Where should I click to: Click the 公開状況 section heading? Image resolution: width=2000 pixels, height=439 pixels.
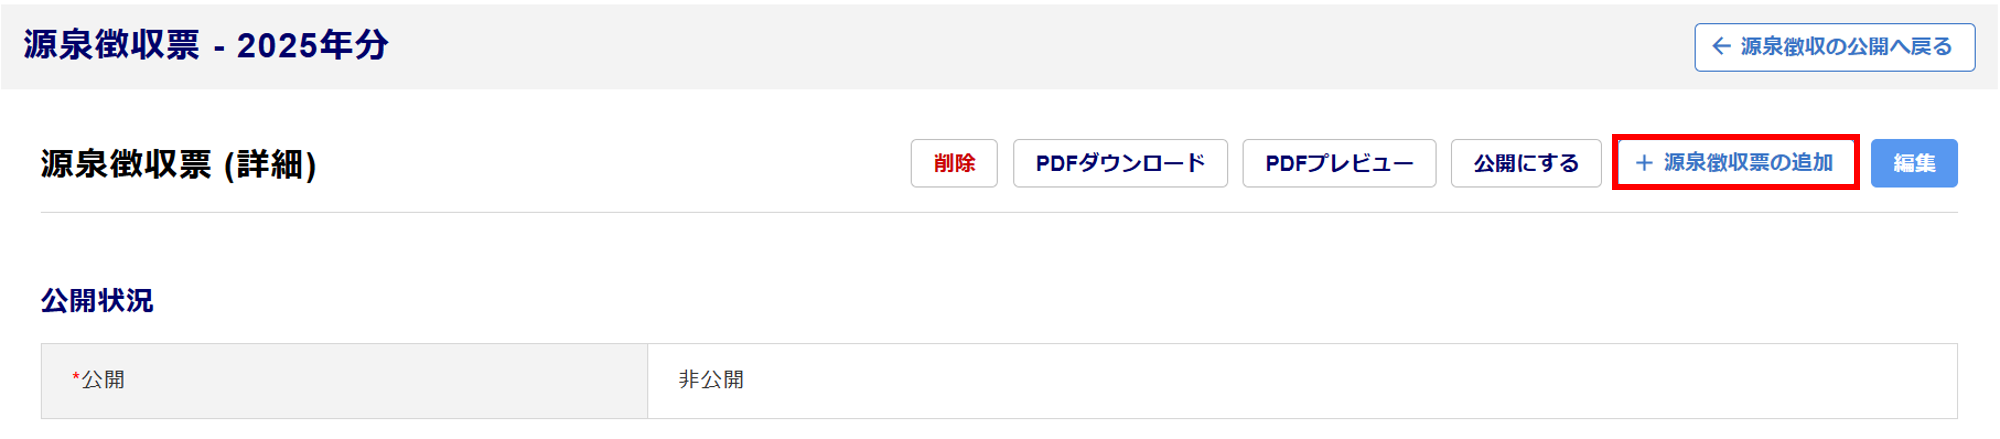tap(97, 300)
